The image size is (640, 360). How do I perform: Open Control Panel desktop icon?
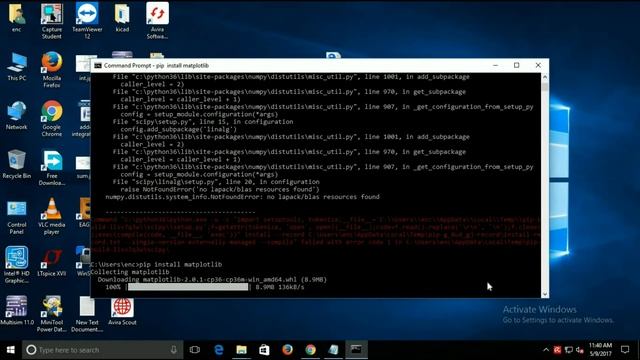17,217
